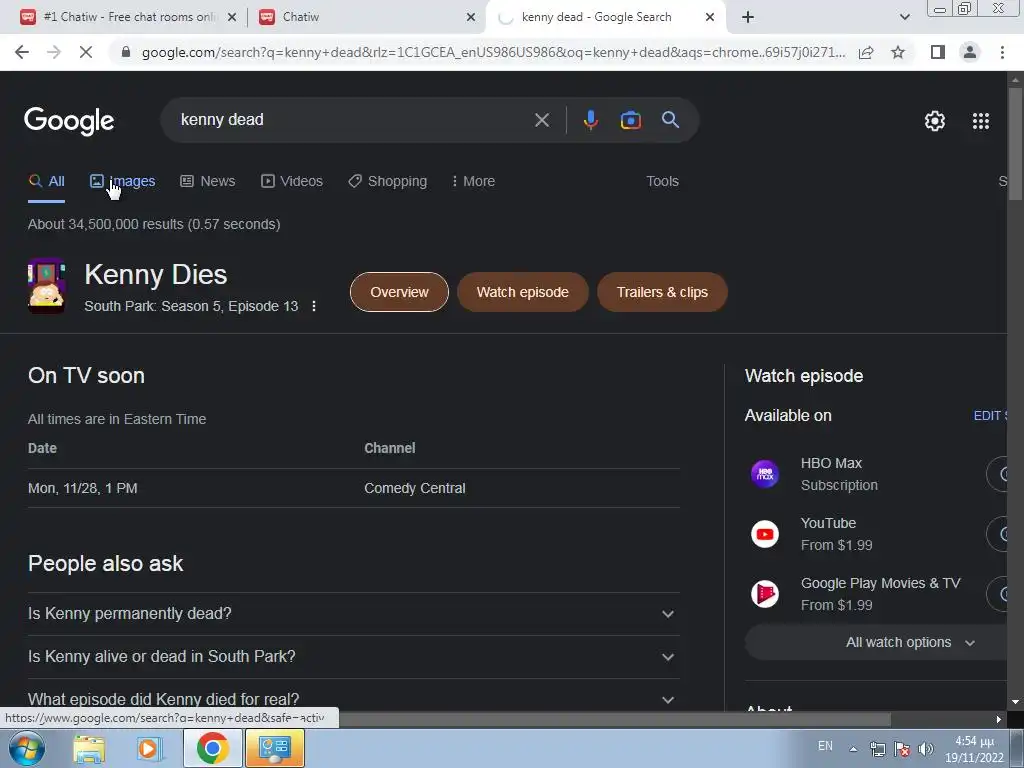Click the Google Play Movies logo
Screen dimensions: 1024x768
coord(765,594)
